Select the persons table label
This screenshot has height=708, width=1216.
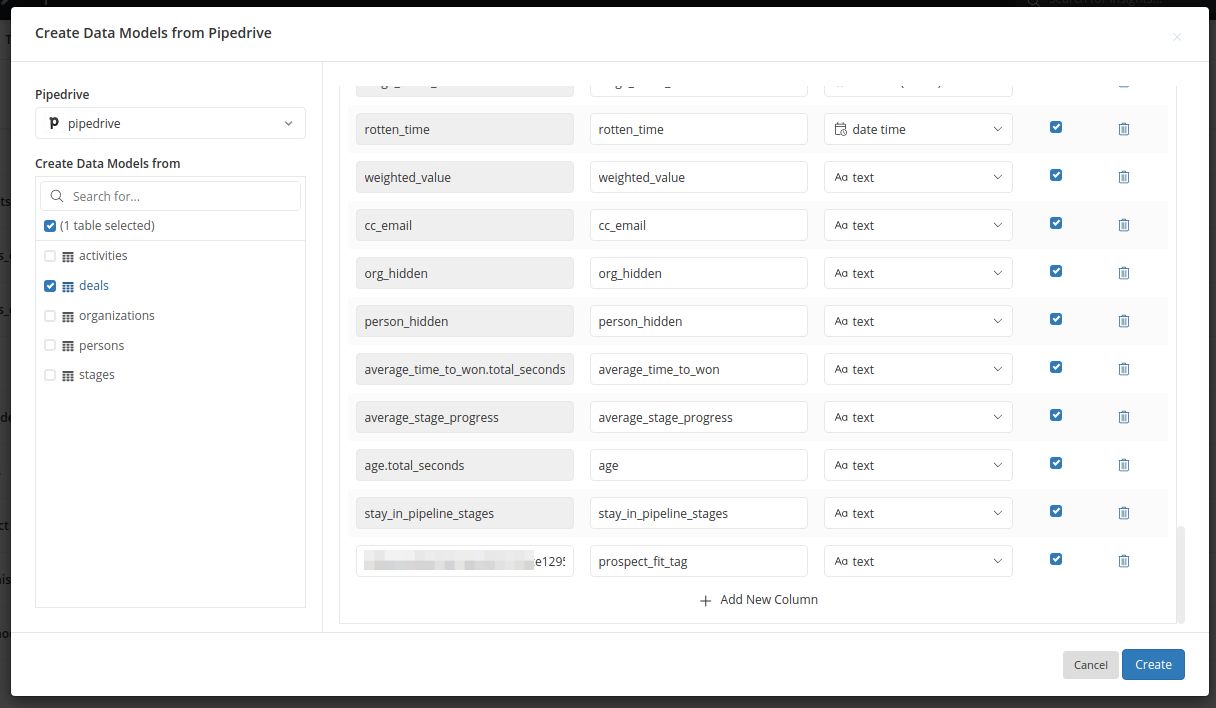(102, 346)
